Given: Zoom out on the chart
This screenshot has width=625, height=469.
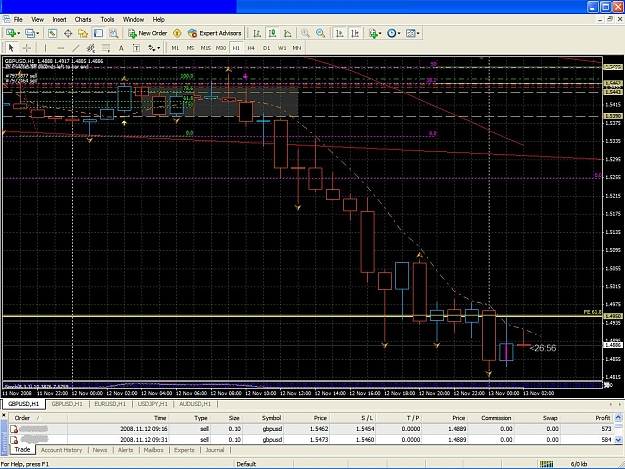Looking at the screenshot, I should coord(320,33).
